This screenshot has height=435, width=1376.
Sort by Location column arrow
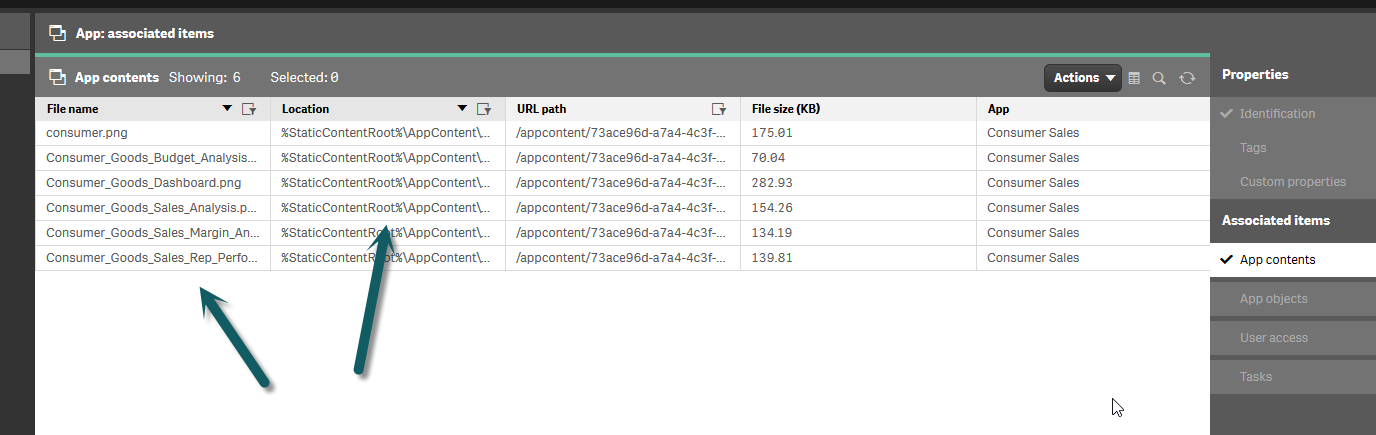click(462, 108)
